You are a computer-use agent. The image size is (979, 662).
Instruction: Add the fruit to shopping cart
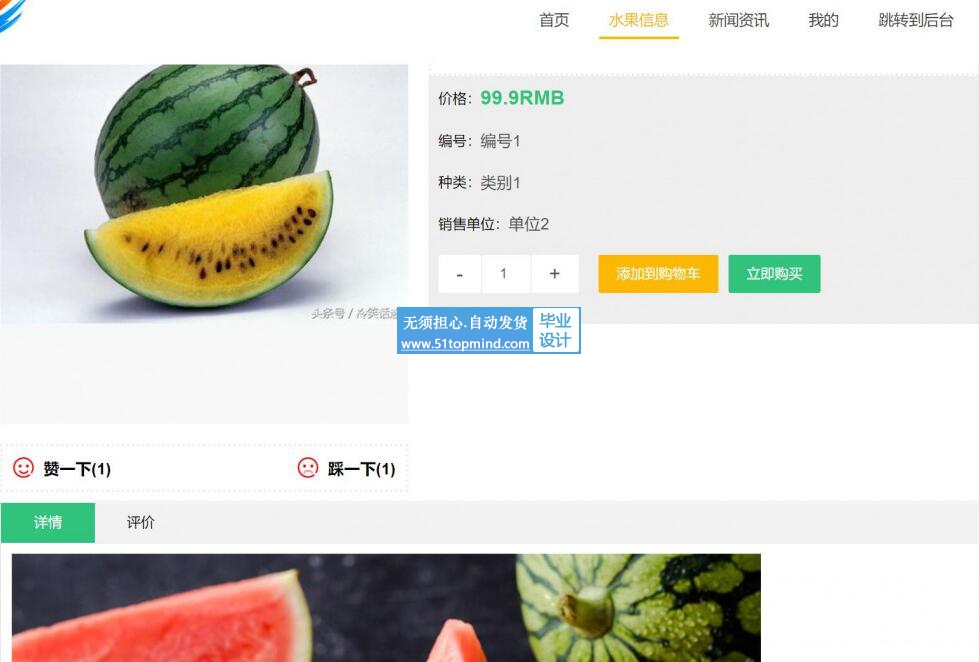click(658, 274)
